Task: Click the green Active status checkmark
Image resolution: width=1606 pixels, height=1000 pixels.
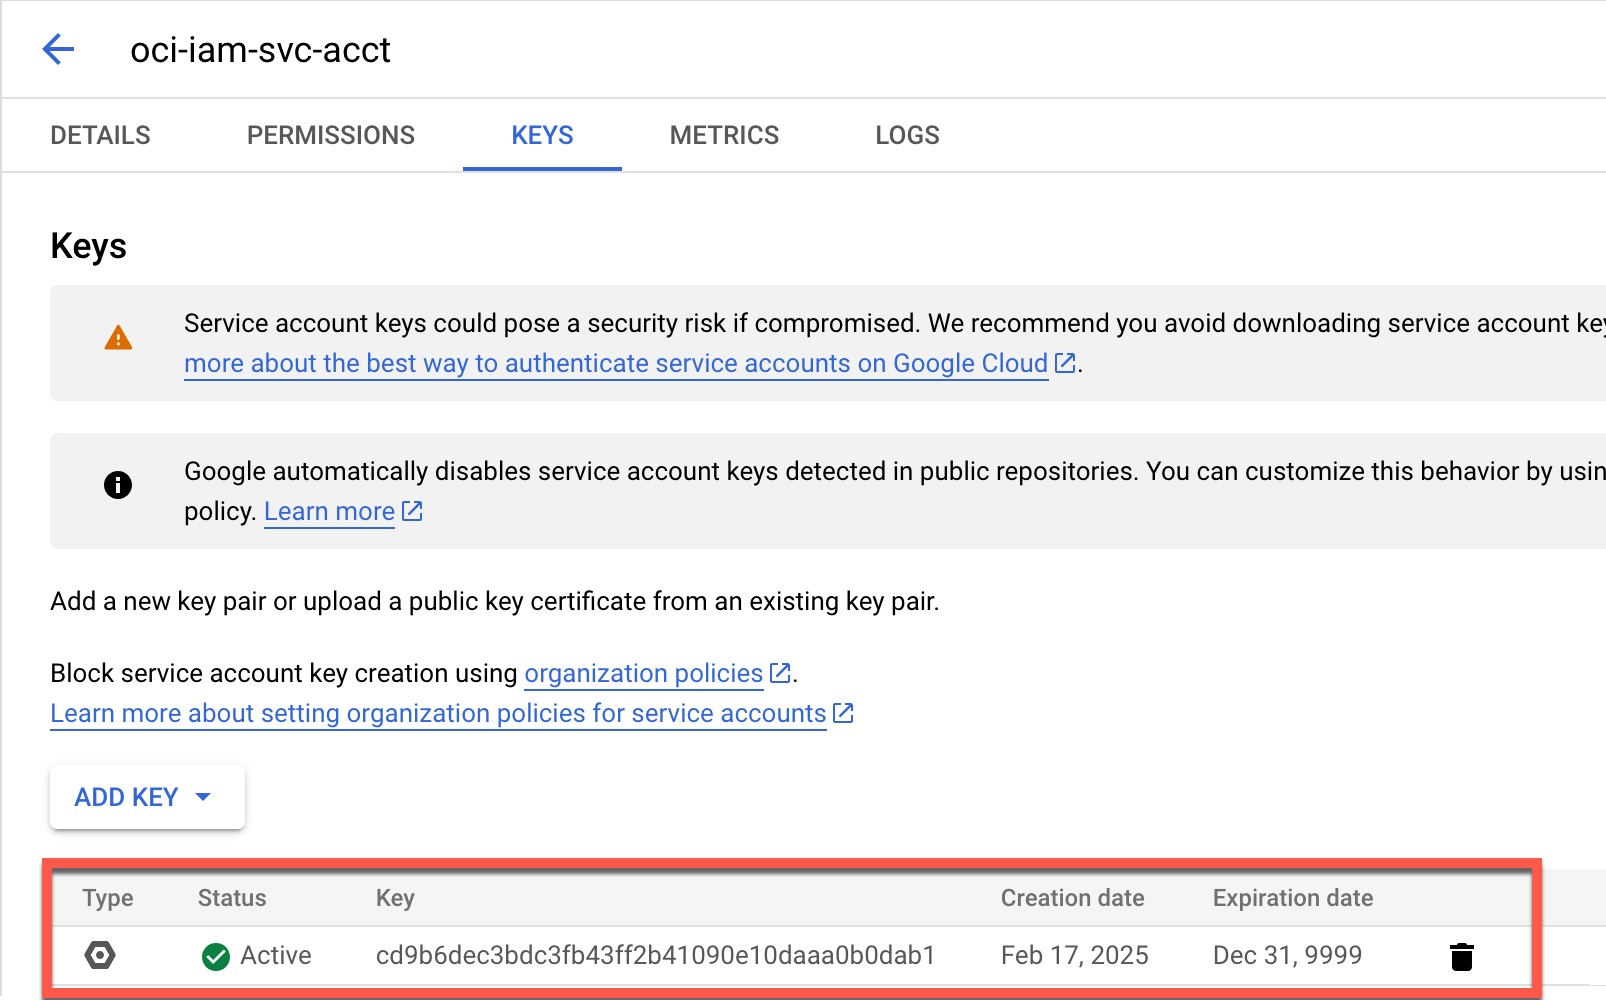Action: point(215,957)
